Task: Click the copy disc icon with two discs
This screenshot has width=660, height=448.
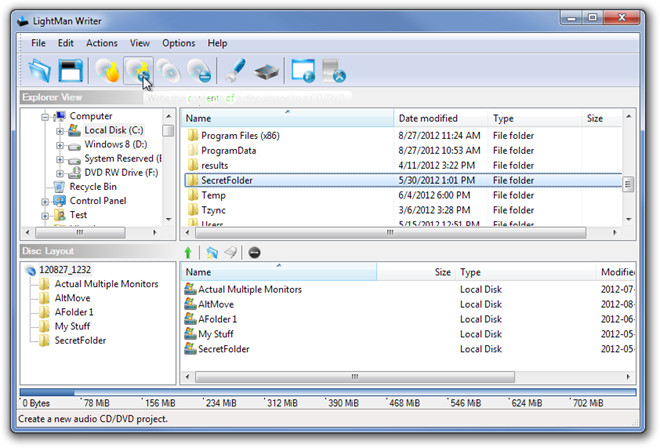Action: [168, 71]
